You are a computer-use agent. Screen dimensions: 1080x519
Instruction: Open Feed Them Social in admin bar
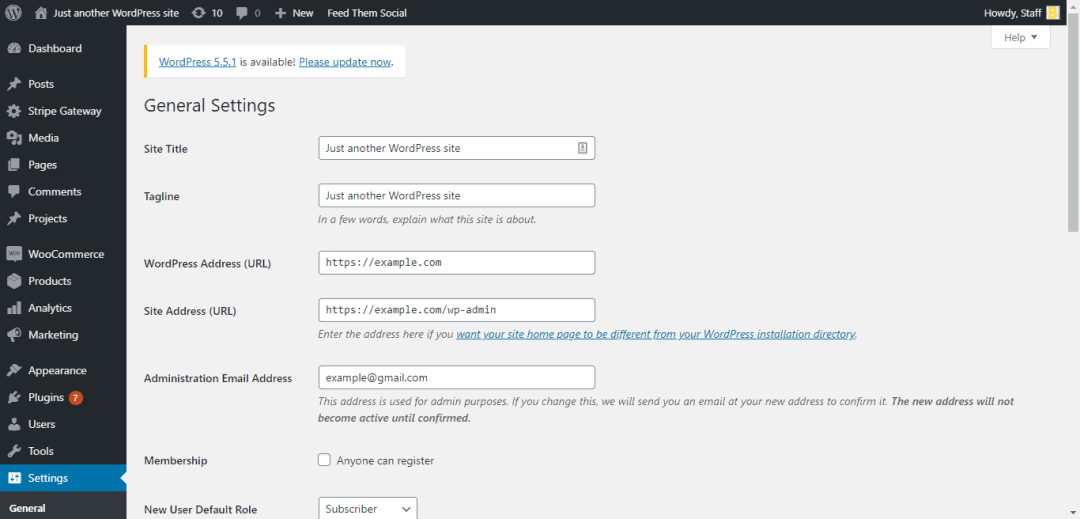(x=367, y=13)
